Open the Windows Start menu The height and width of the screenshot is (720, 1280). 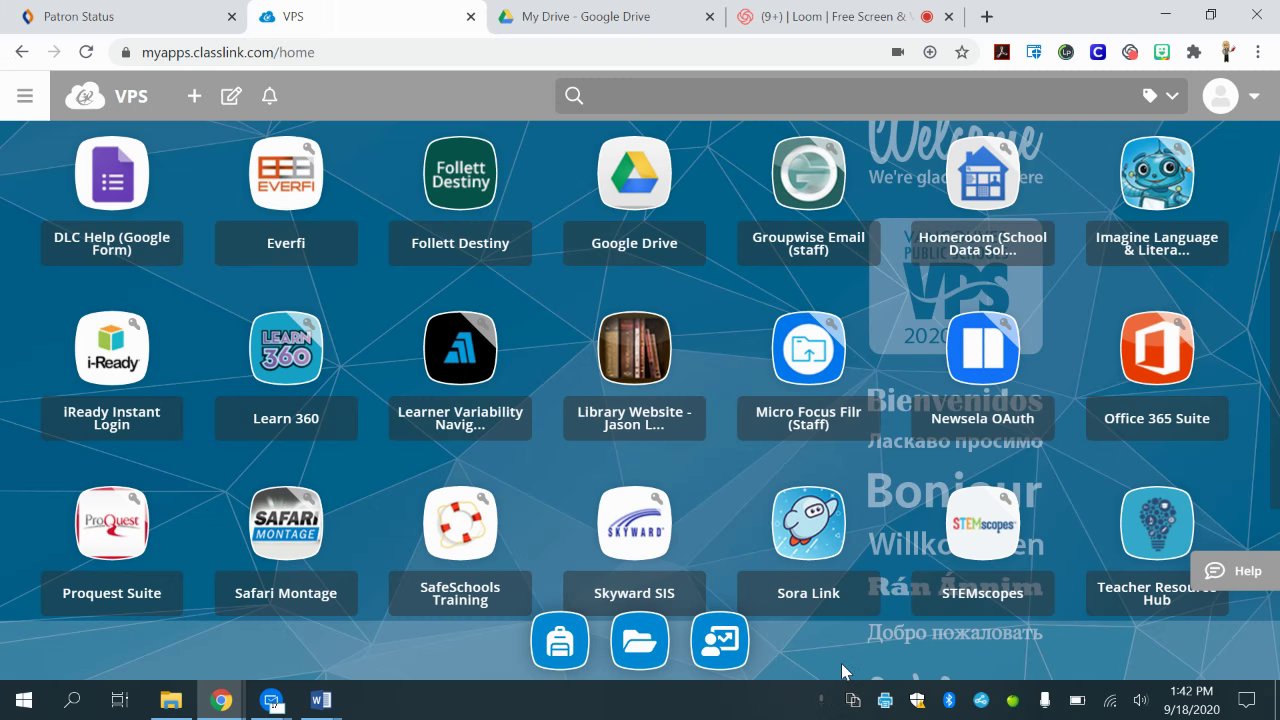24,700
